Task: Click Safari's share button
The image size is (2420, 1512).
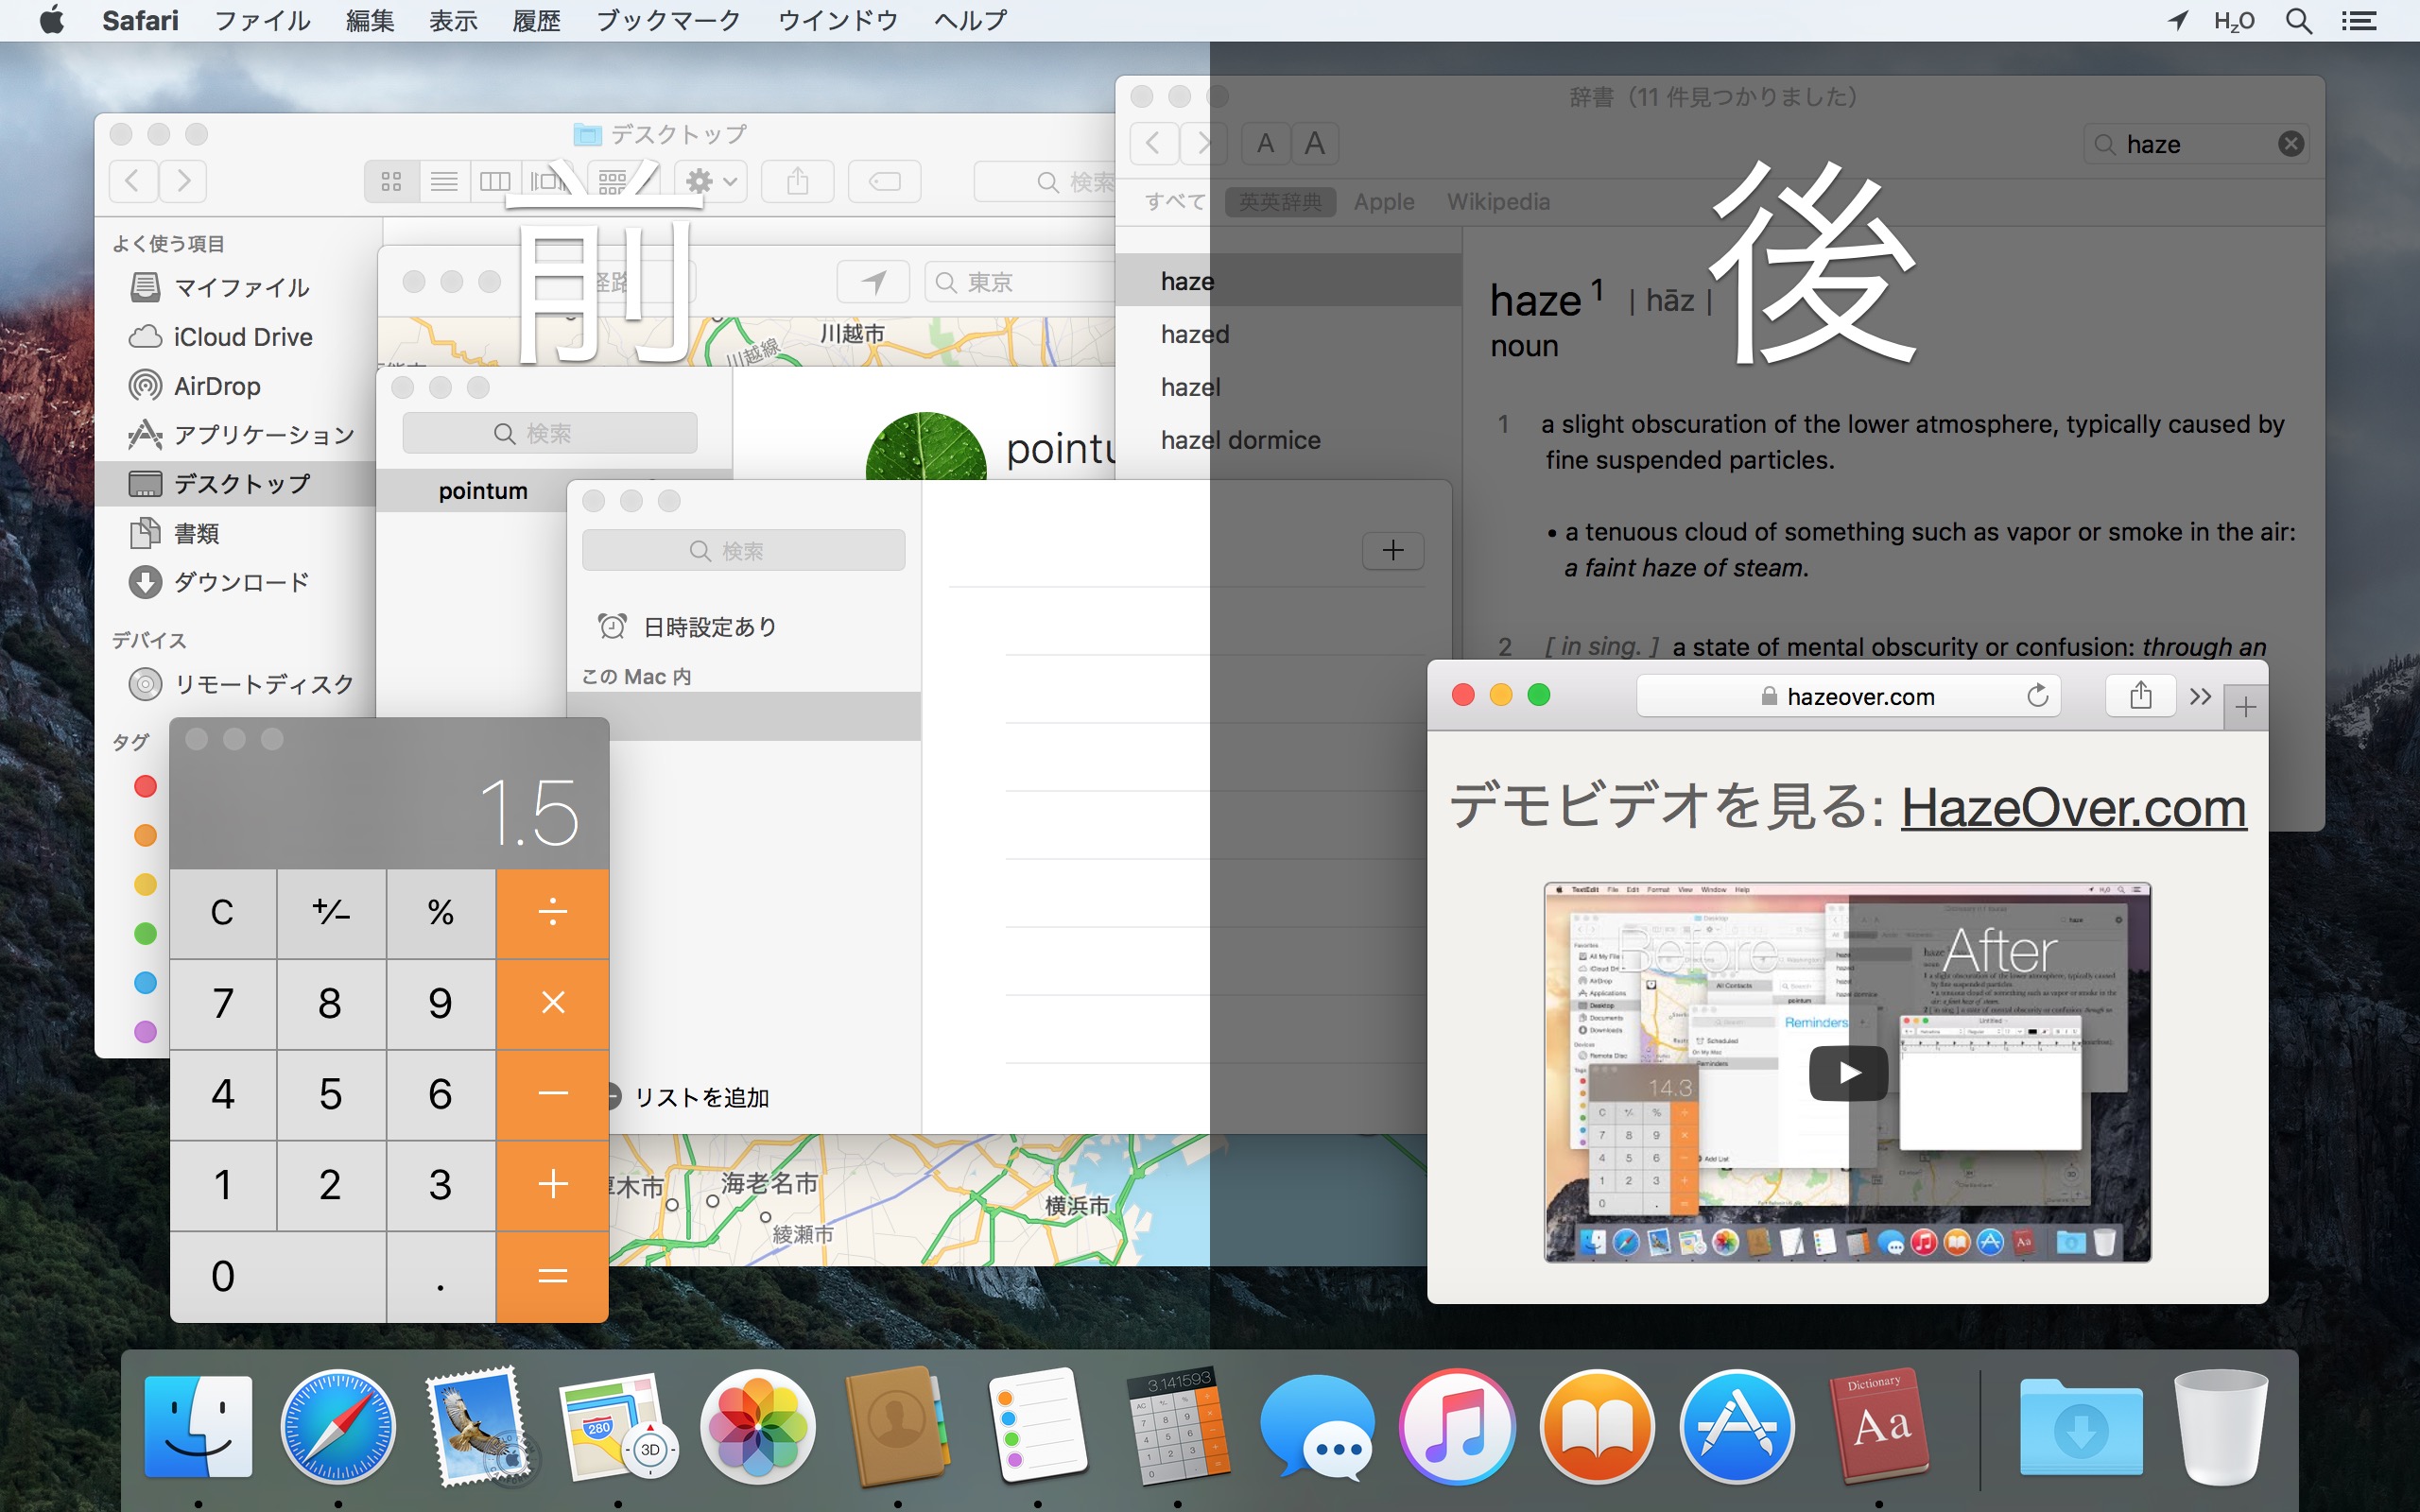Action: pyautogui.click(x=2140, y=695)
